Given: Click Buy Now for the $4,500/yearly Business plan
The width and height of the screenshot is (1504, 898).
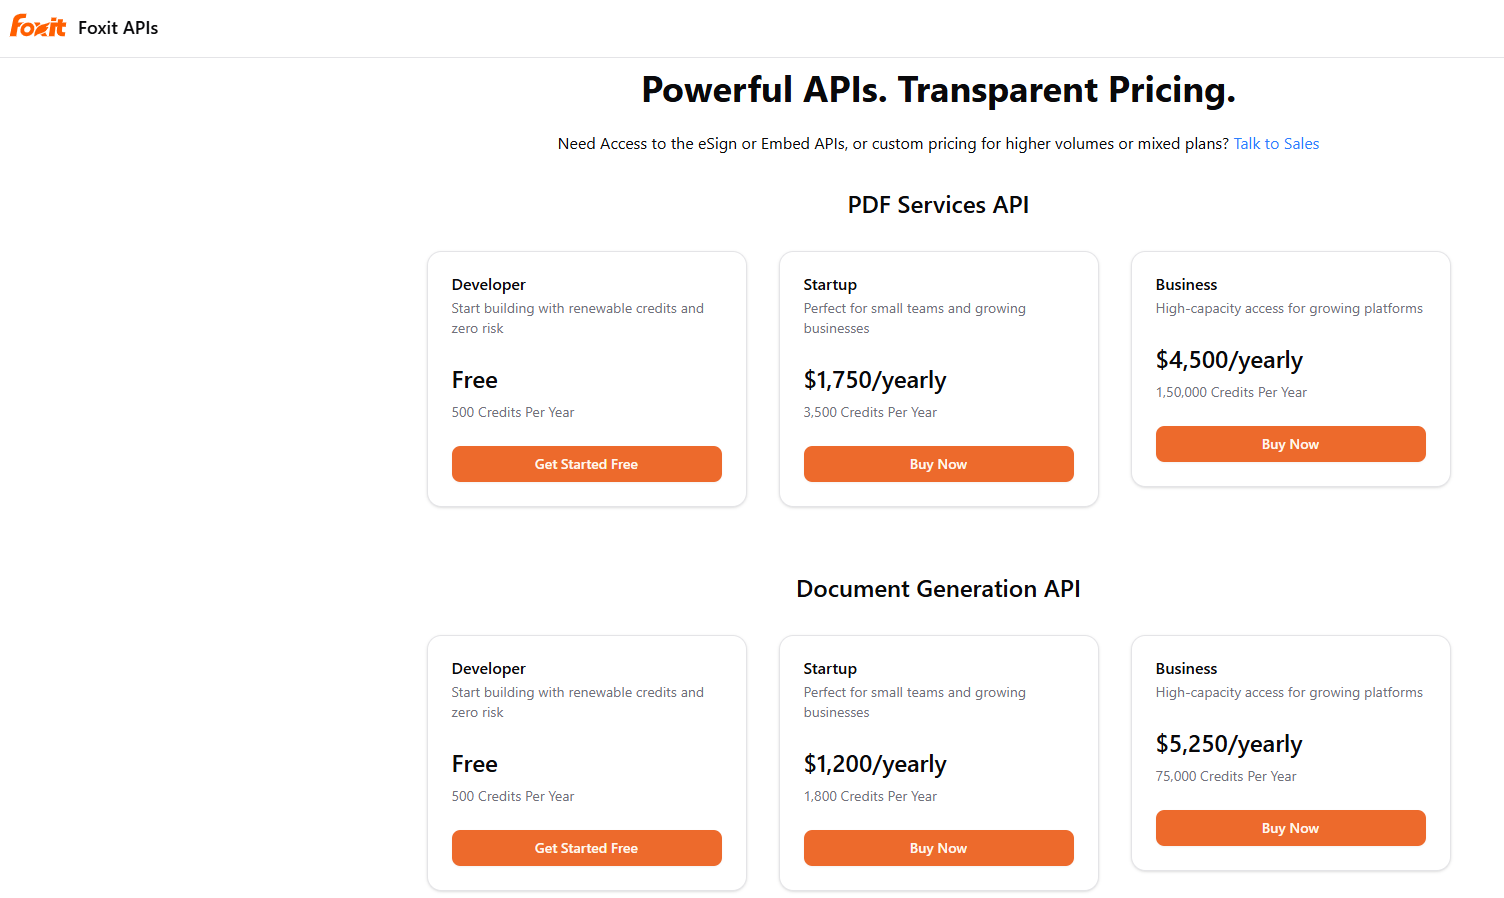Looking at the screenshot, I should pyautogui.click(x=1290, y=443).
